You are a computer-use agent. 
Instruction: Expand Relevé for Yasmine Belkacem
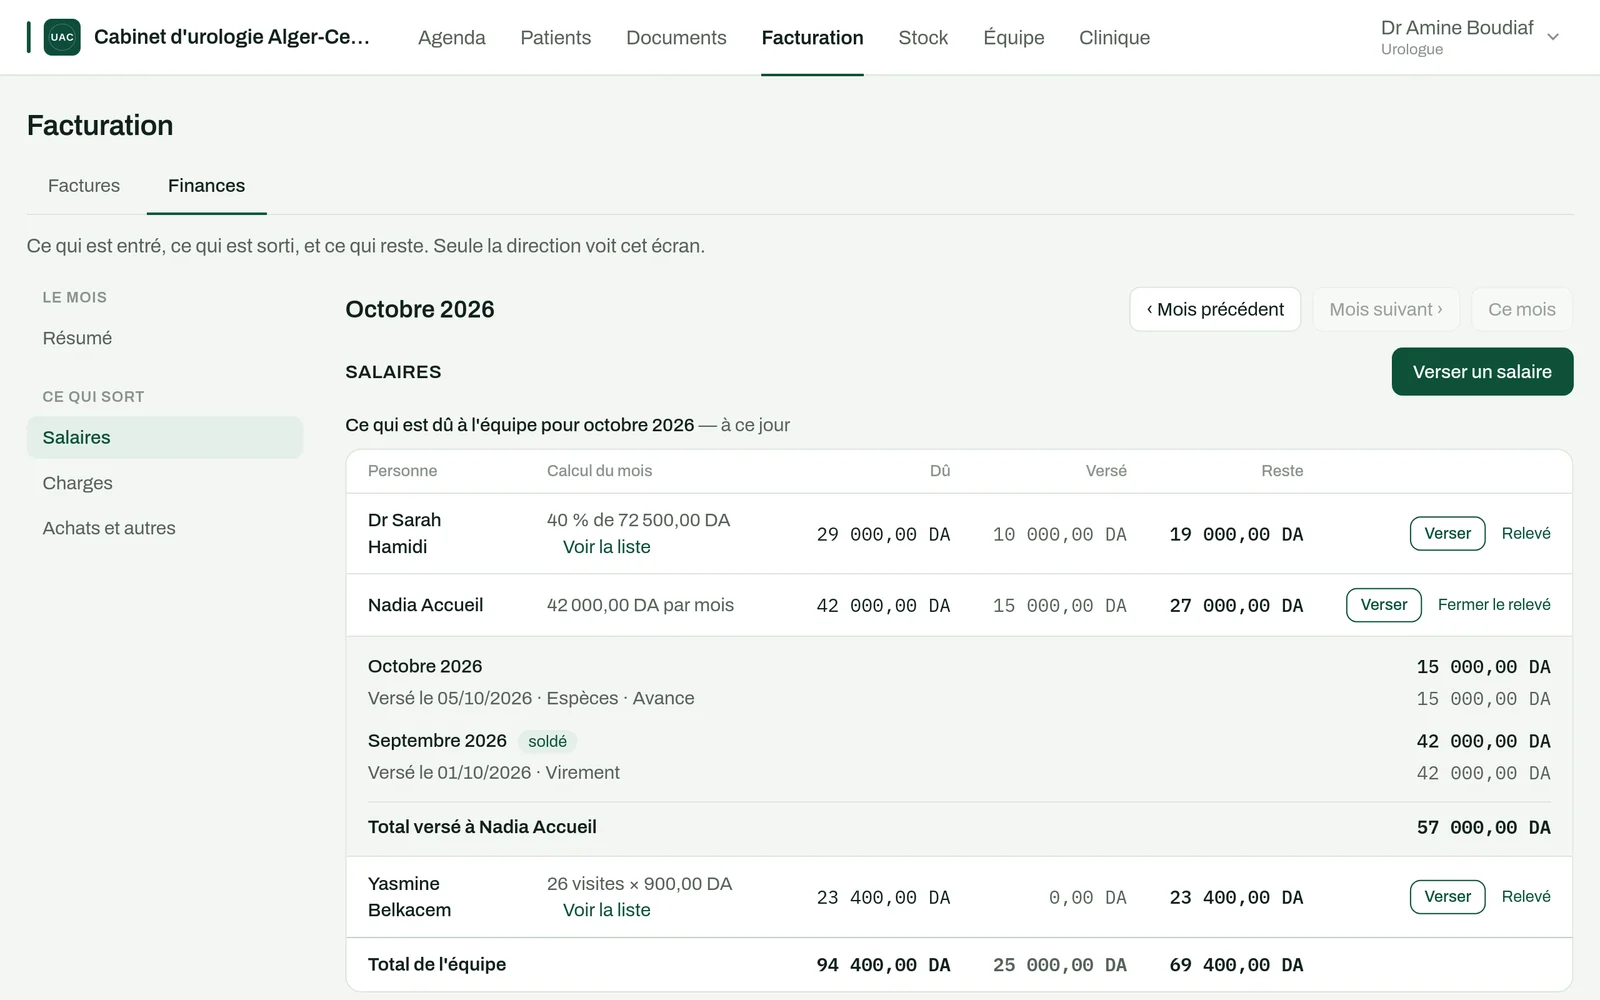pos(1526,897)
